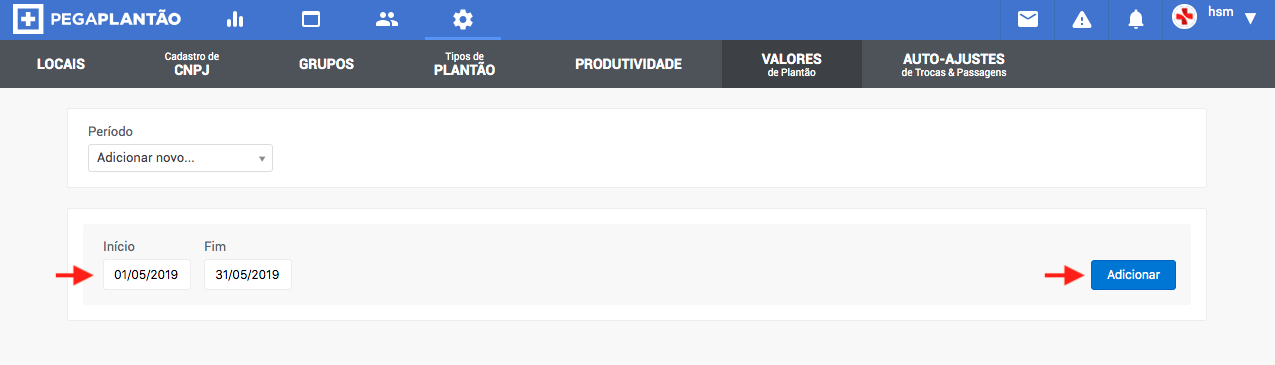Select the Grupos tab

[326, 64]
